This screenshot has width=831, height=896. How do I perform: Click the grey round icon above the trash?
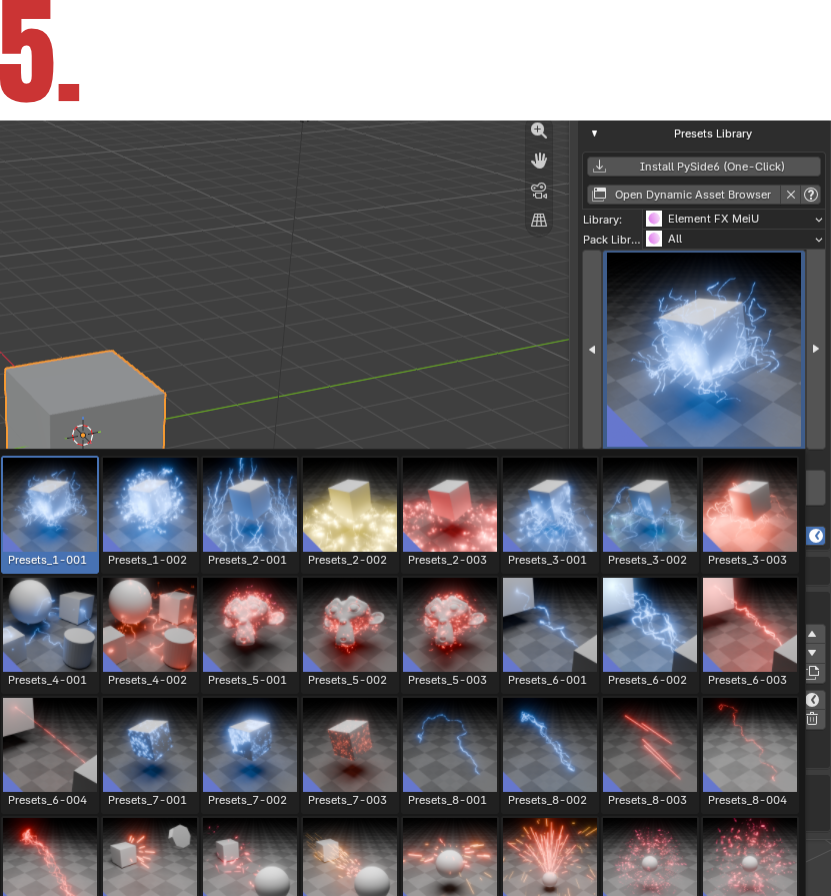pos(812,699)
